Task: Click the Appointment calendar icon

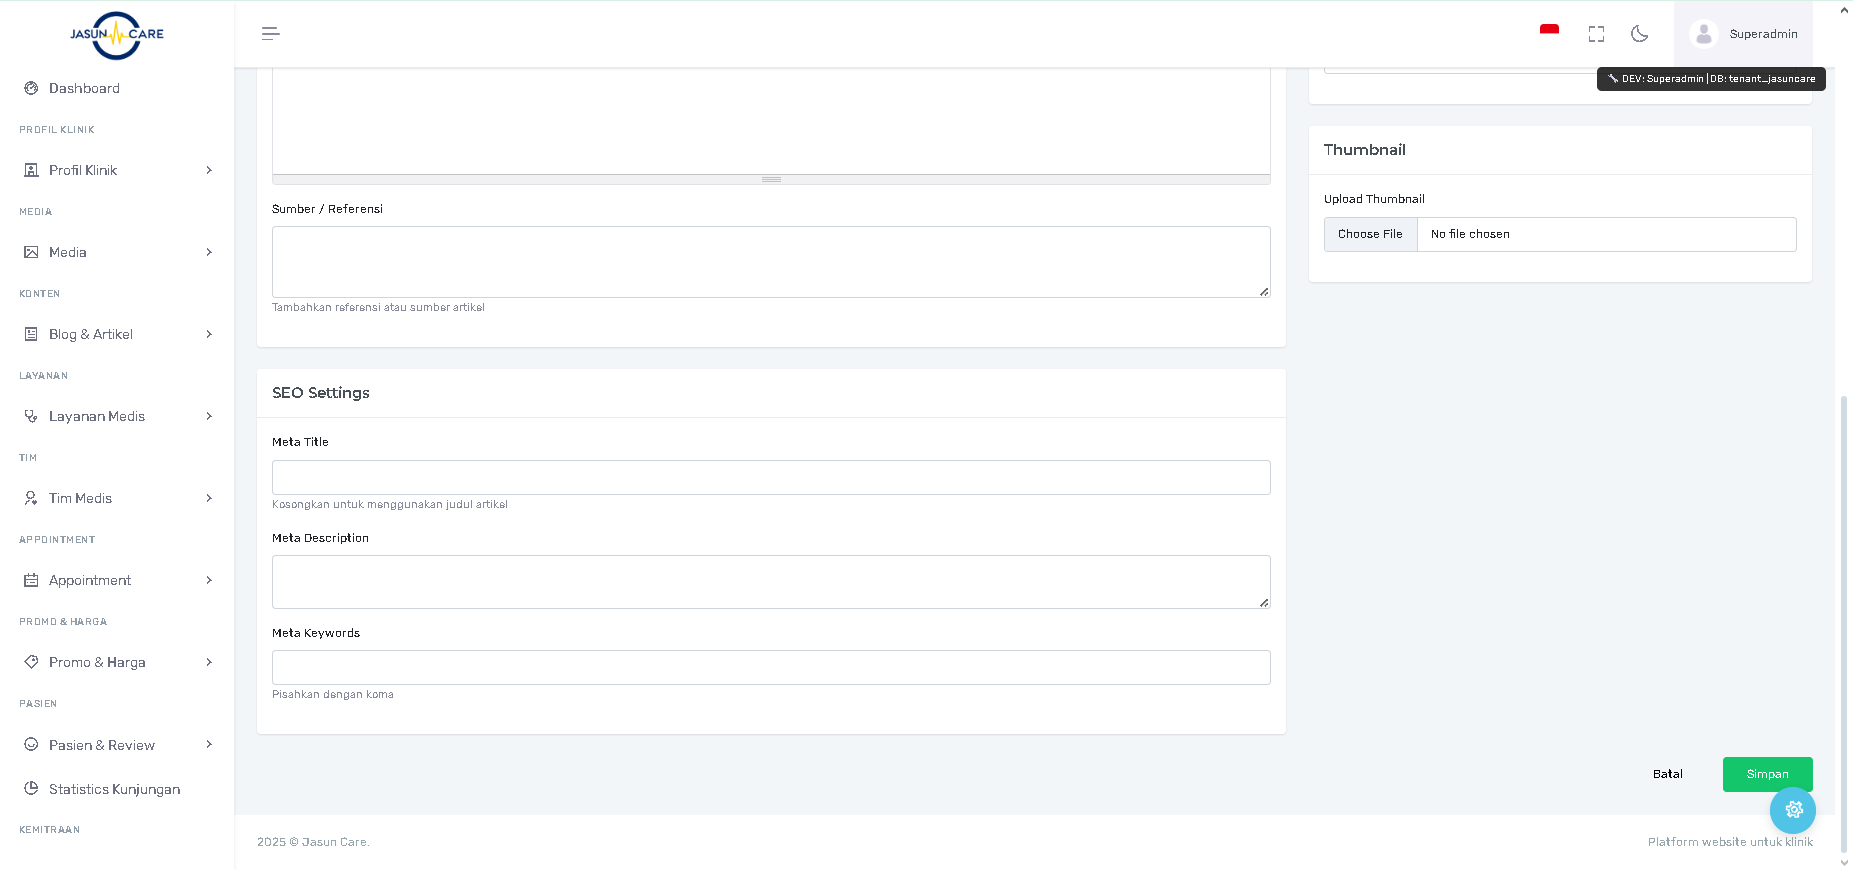Action: click(x=31, y=580)
